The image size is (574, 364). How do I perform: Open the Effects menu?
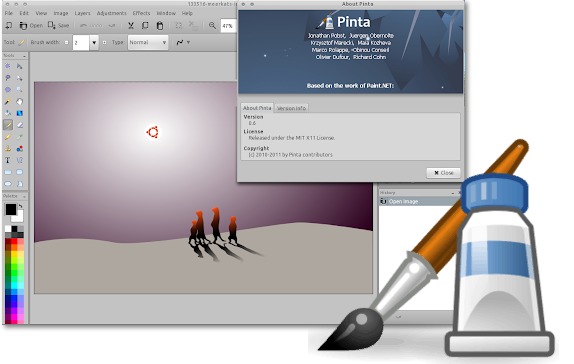tap(141, 13)
